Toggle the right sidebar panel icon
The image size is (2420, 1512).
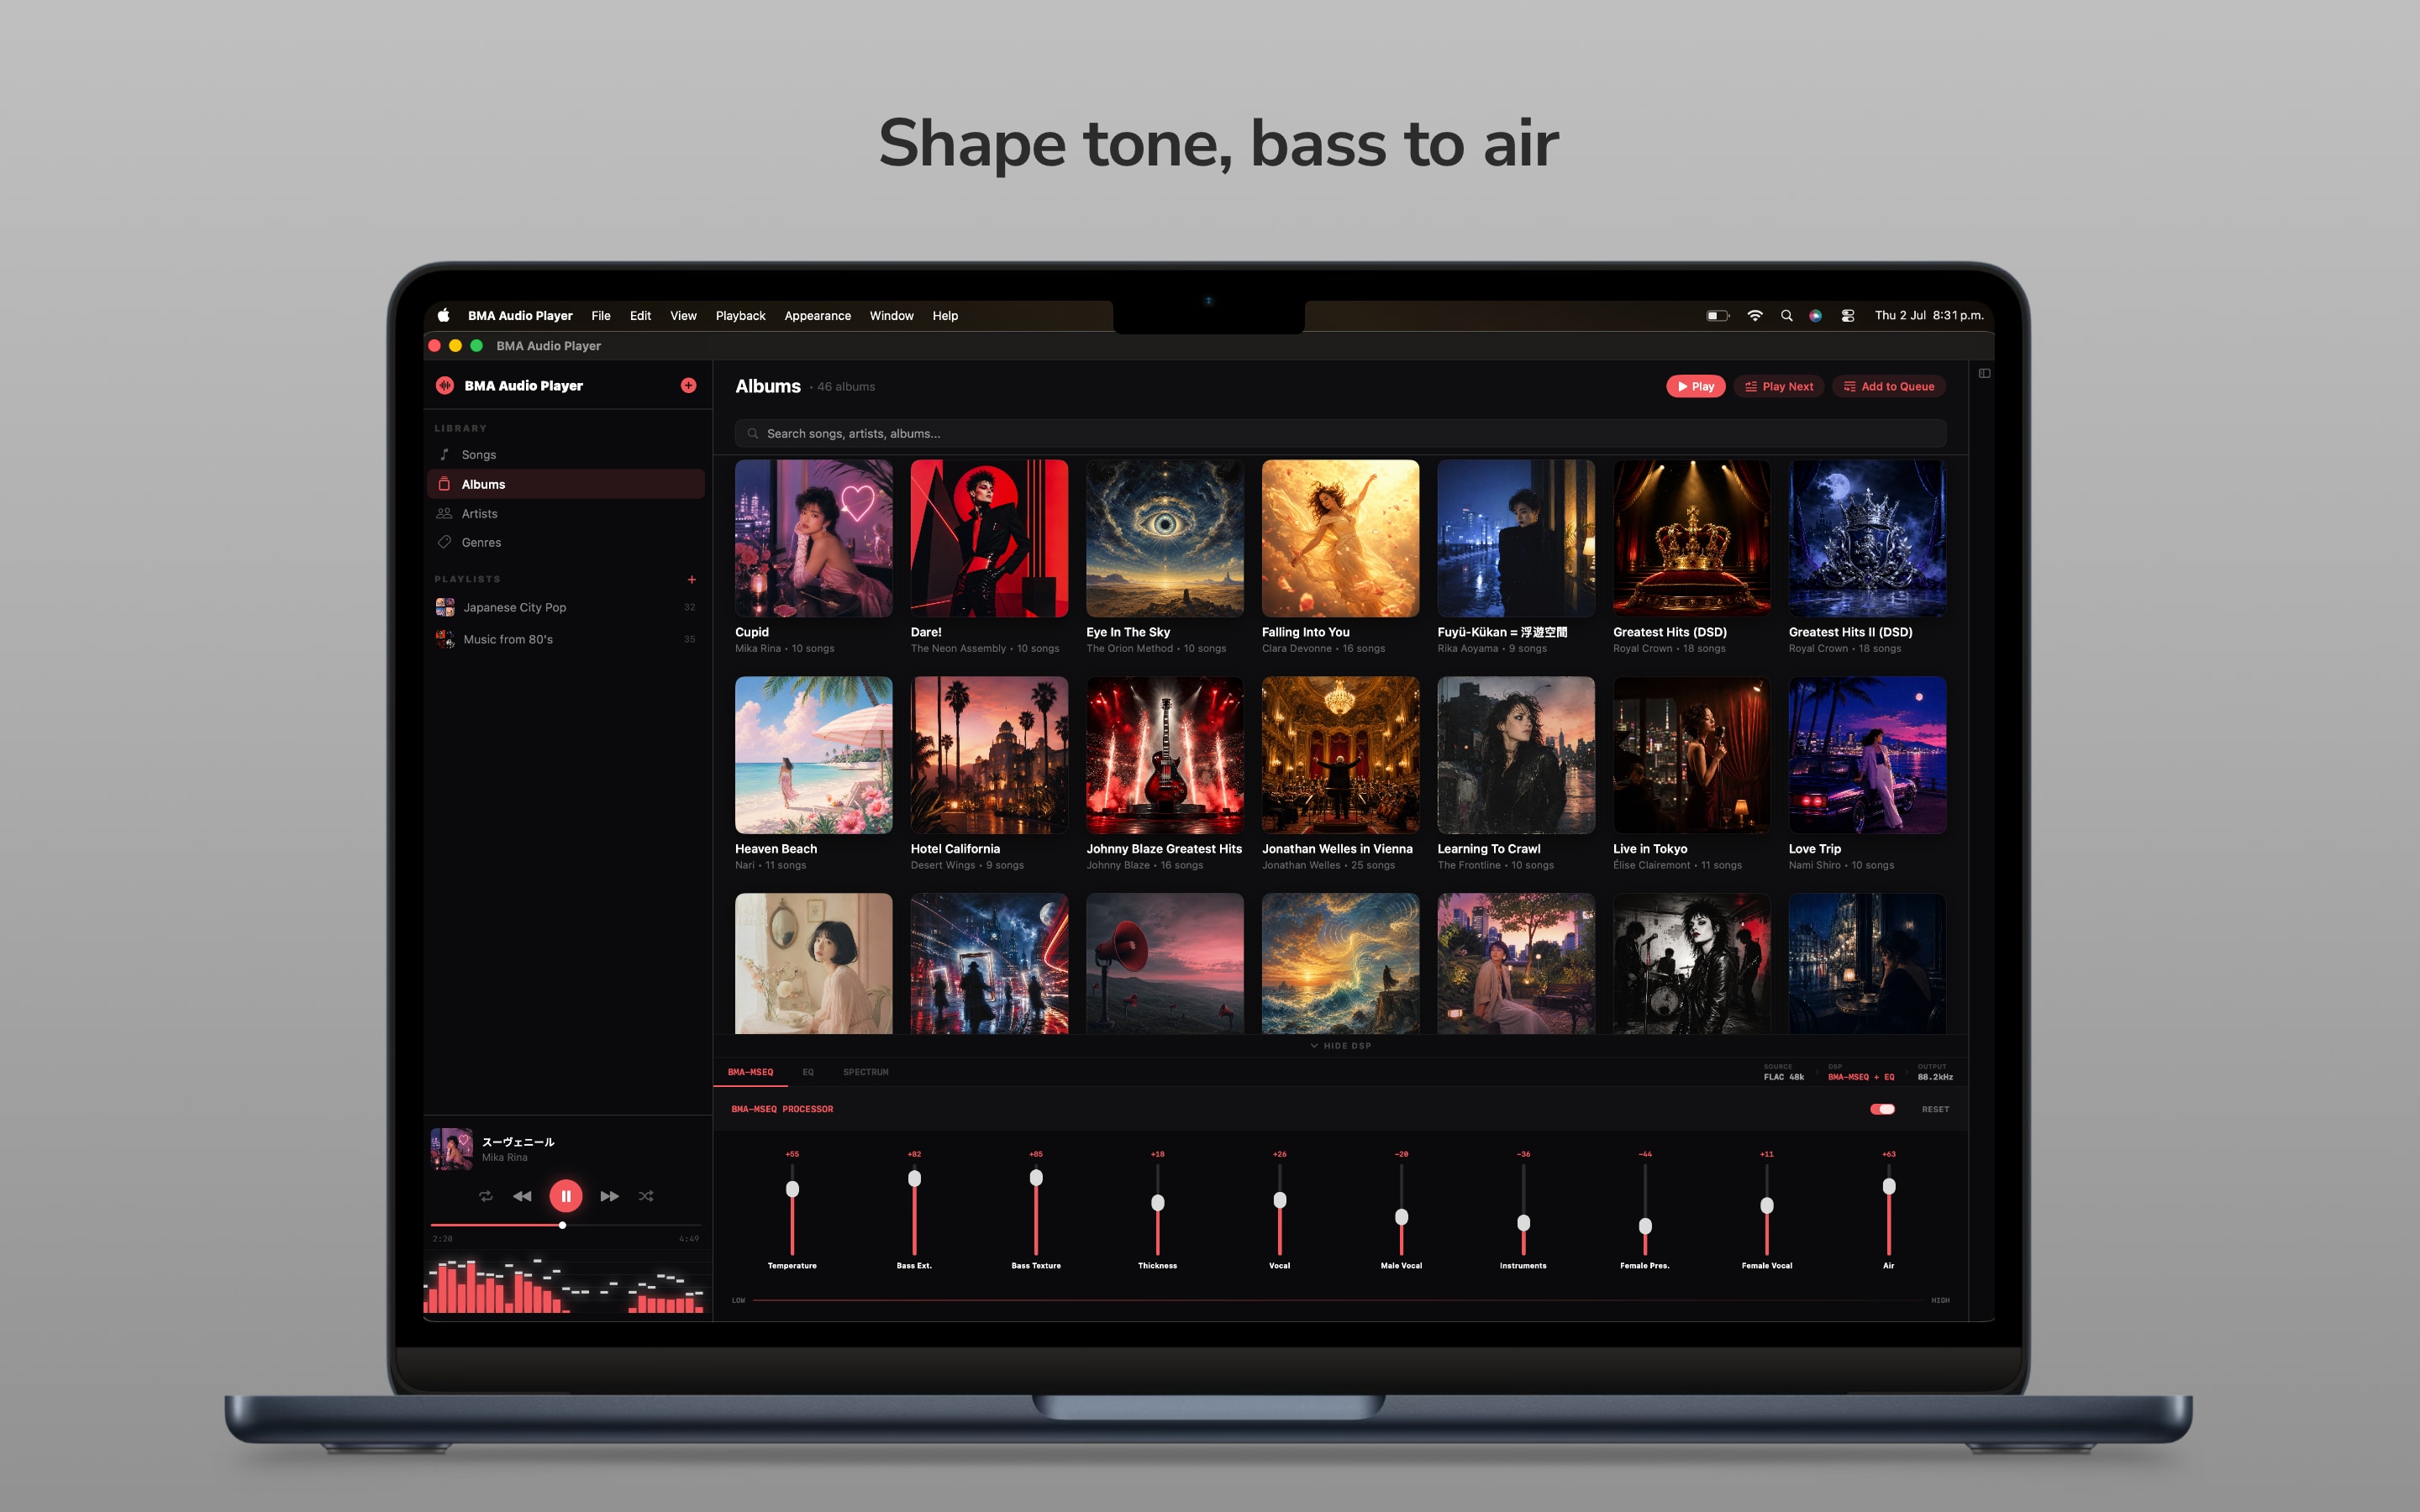[1984, 373]
